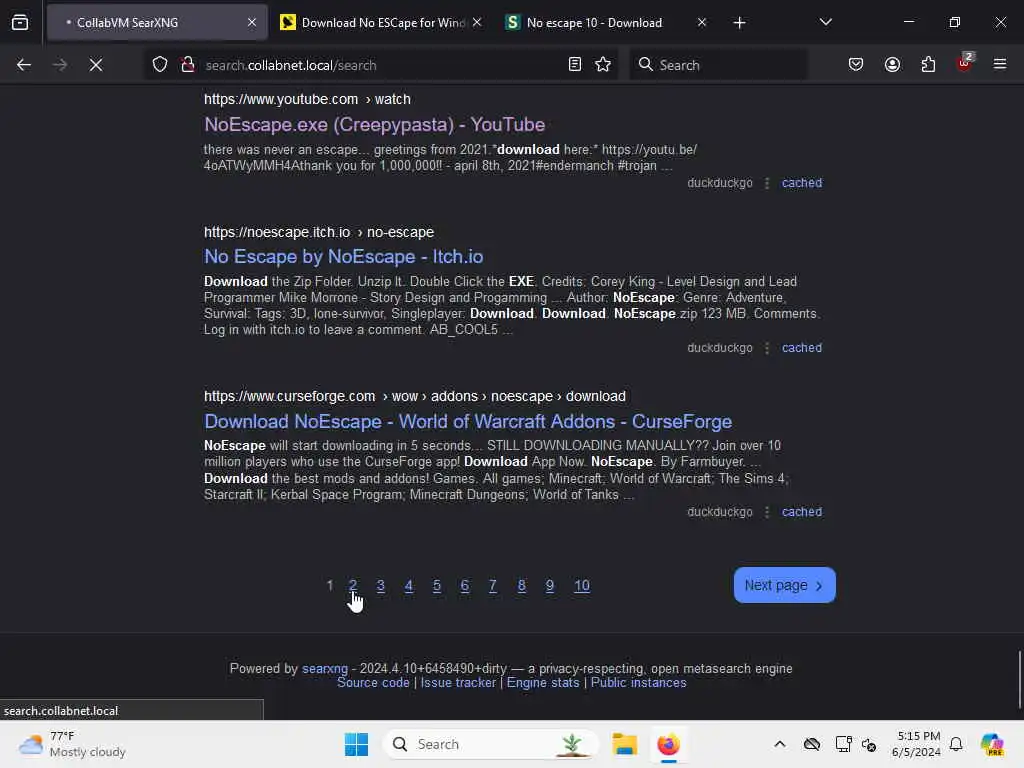
Task: Close the No escape 10 tab
Action: pos(702,23)
